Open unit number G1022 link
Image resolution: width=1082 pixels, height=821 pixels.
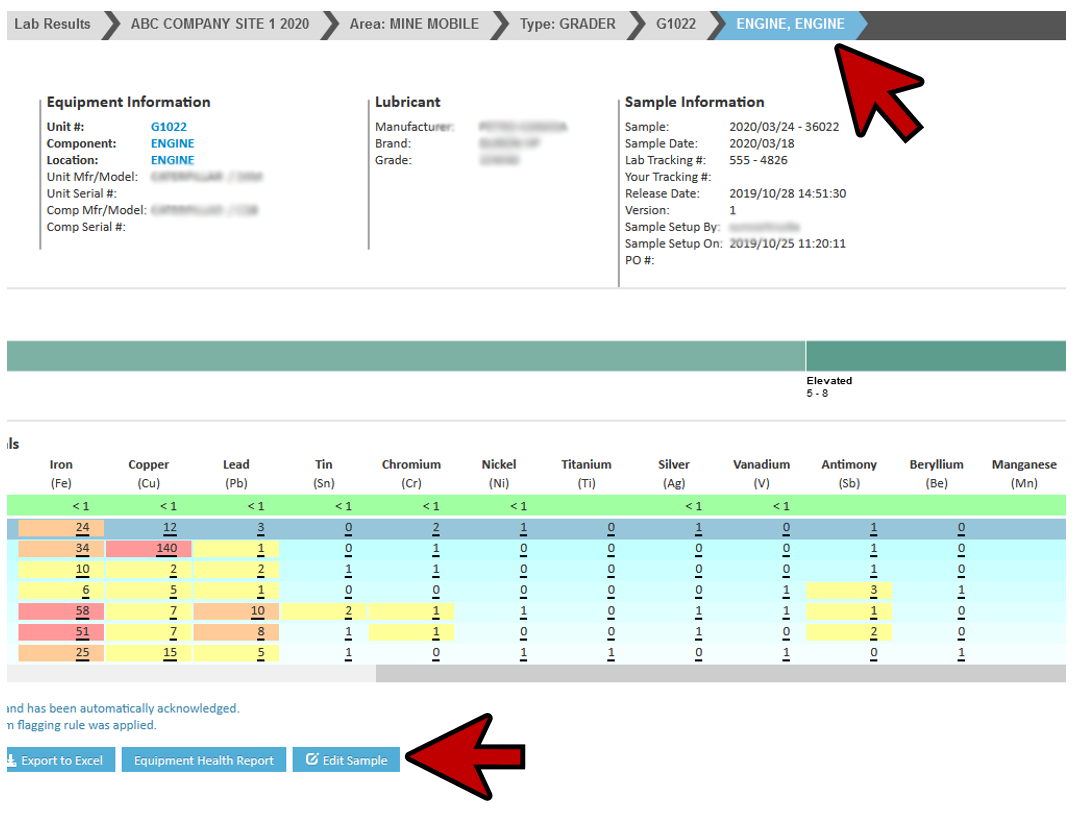click(x=169, y=127)
